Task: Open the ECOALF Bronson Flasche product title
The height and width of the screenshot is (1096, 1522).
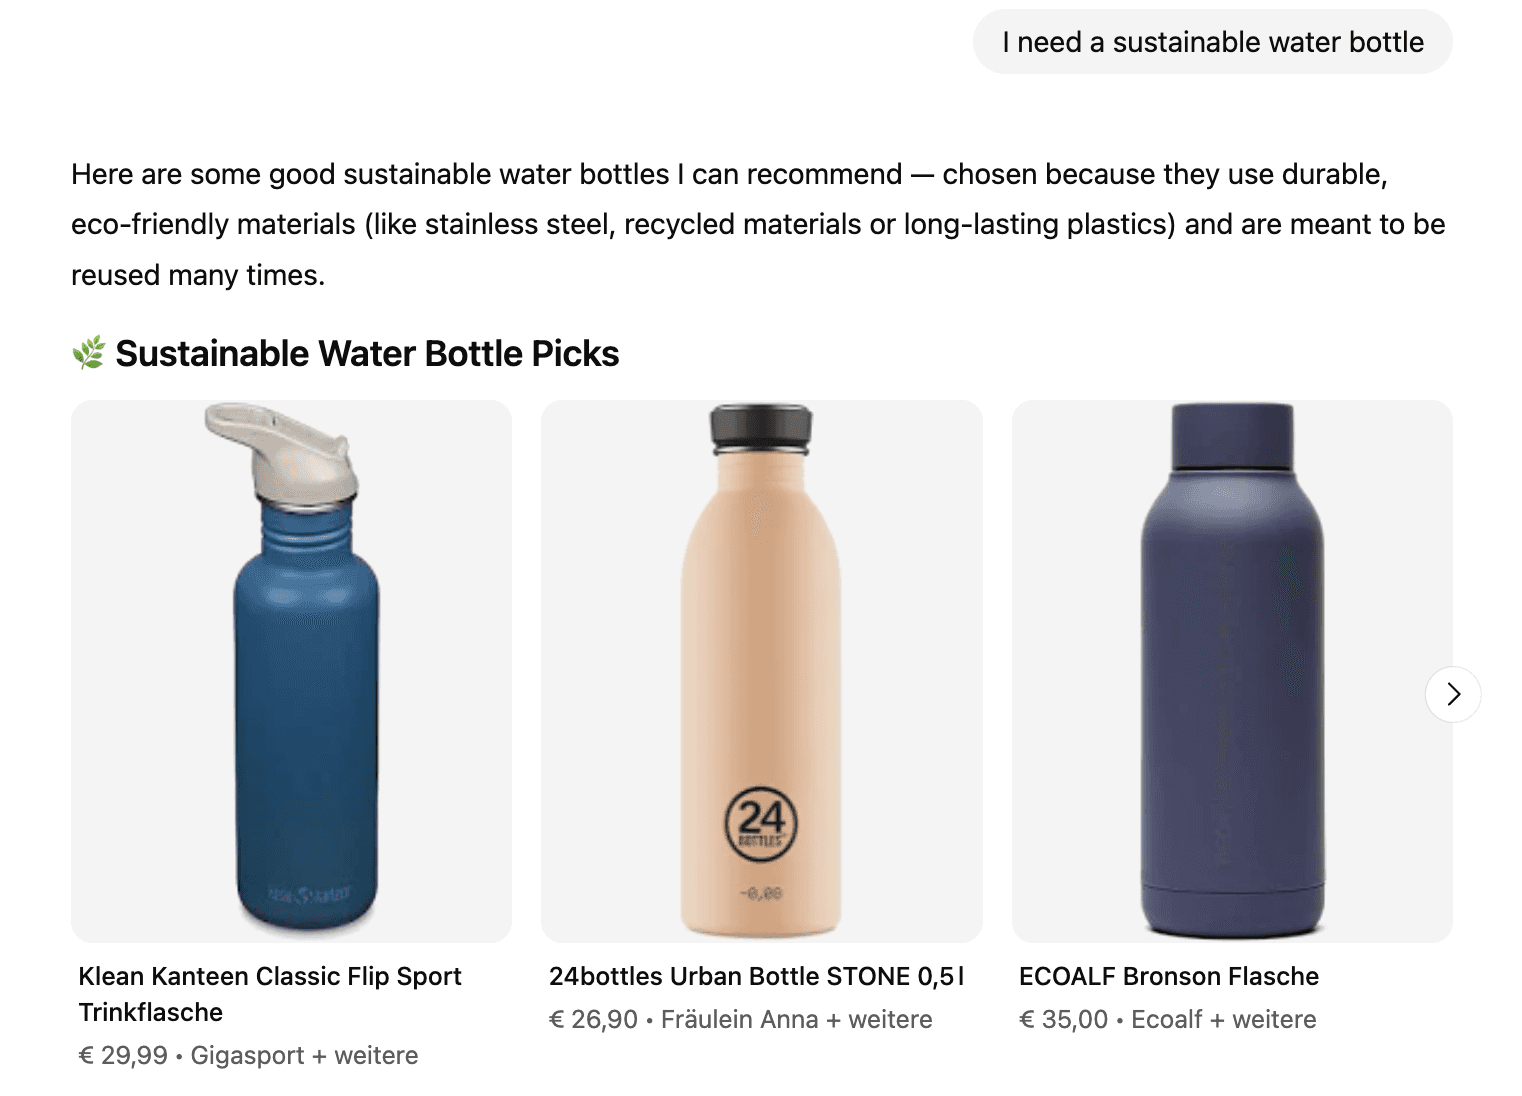Action: click(1168, 976)
